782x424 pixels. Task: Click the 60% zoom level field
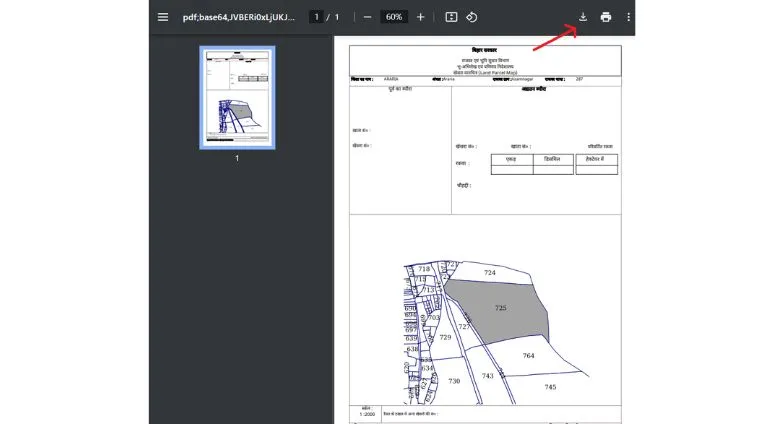point(394,17)
